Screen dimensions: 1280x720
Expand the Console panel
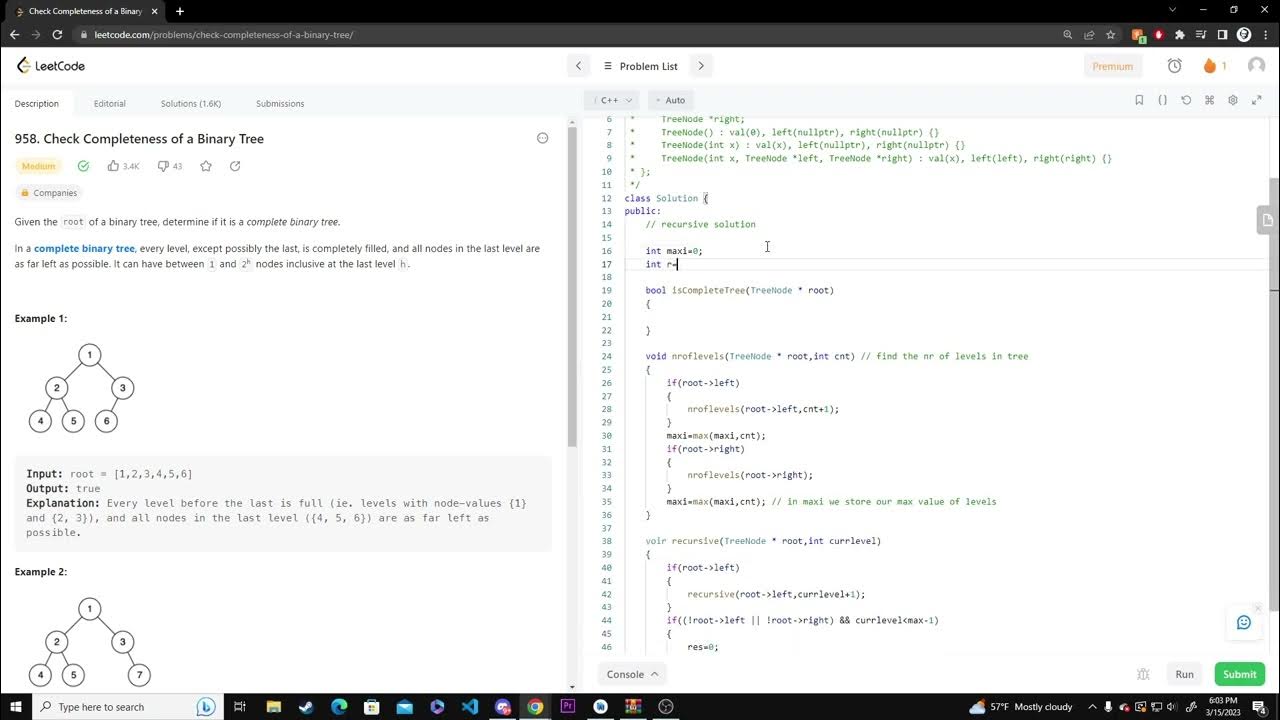[x=632, y=674]
